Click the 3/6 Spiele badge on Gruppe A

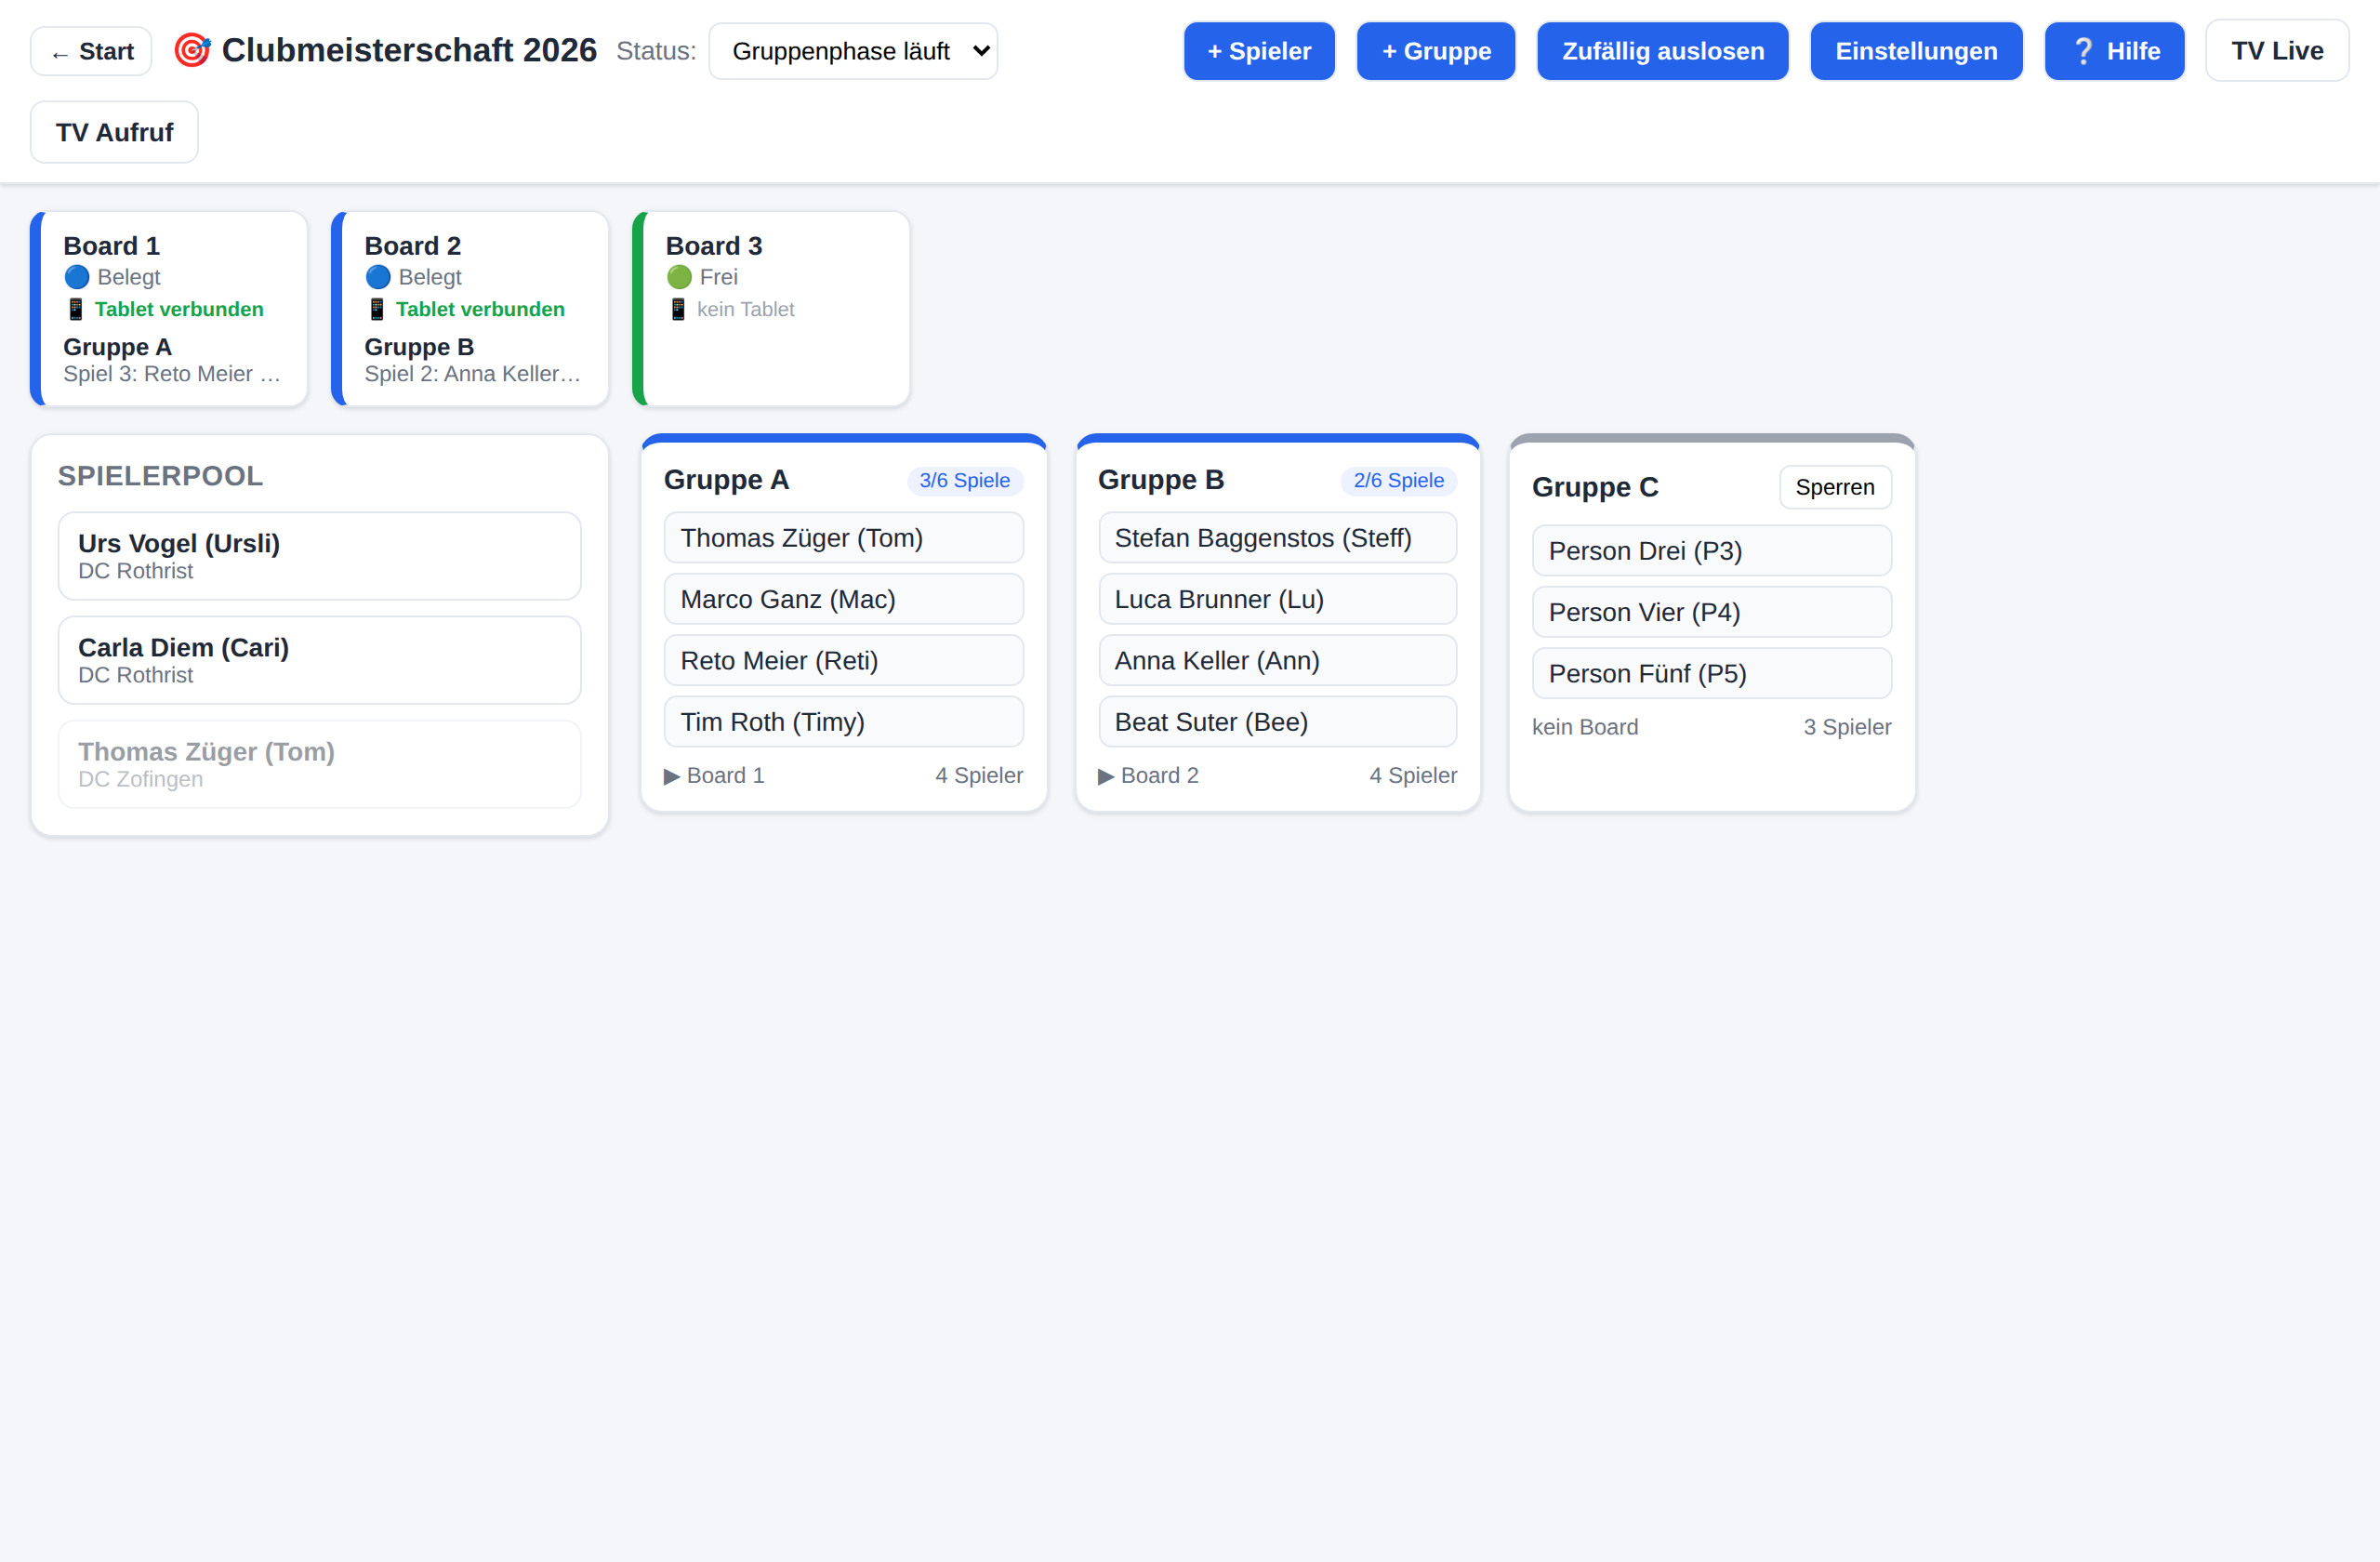tap(965, 481)
